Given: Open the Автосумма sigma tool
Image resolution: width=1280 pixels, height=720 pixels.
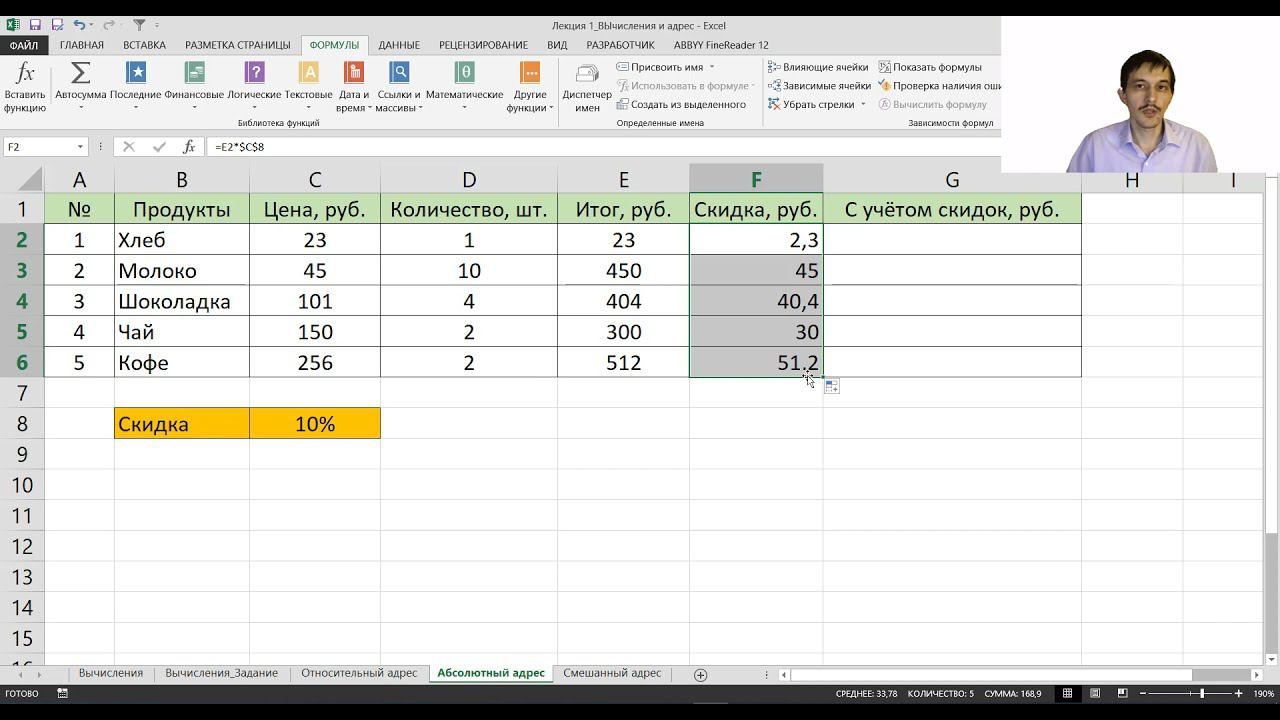Looking at the screenshot, I should pos(80,87).
